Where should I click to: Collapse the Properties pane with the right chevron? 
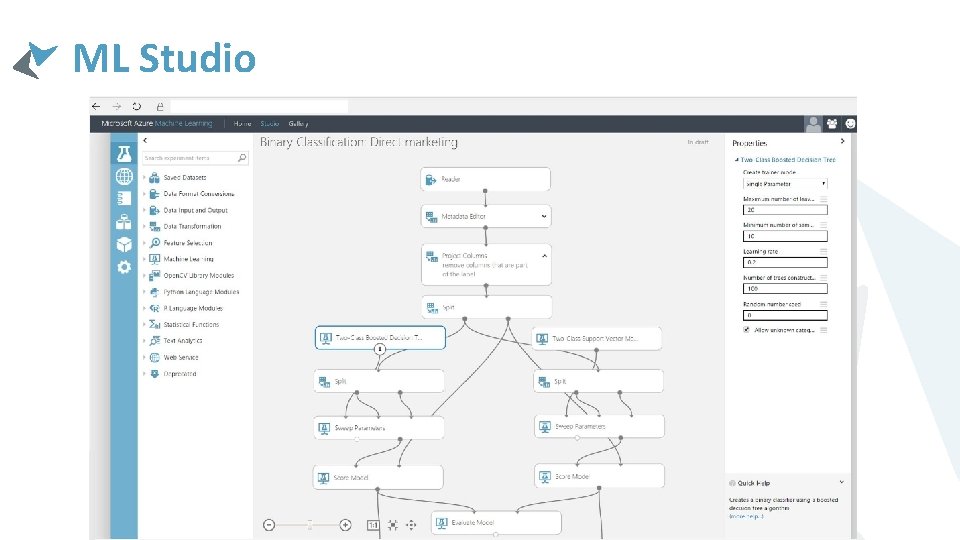pos(842,141)
